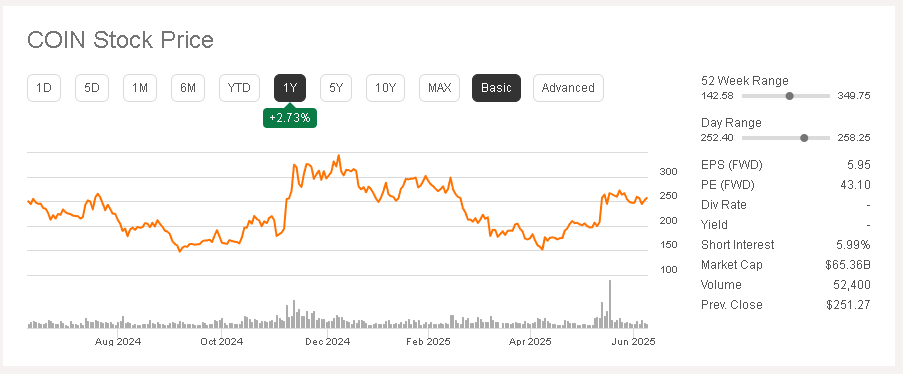
Task: Click the Div Rate label
Action: coord(723,205)
